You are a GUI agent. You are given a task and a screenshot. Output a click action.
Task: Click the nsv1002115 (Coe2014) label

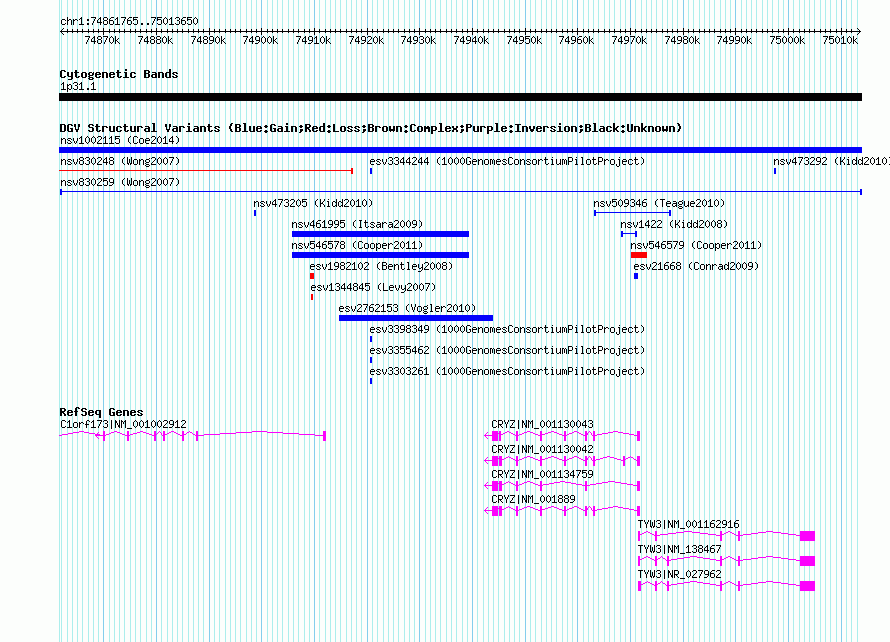coord(120,140)
